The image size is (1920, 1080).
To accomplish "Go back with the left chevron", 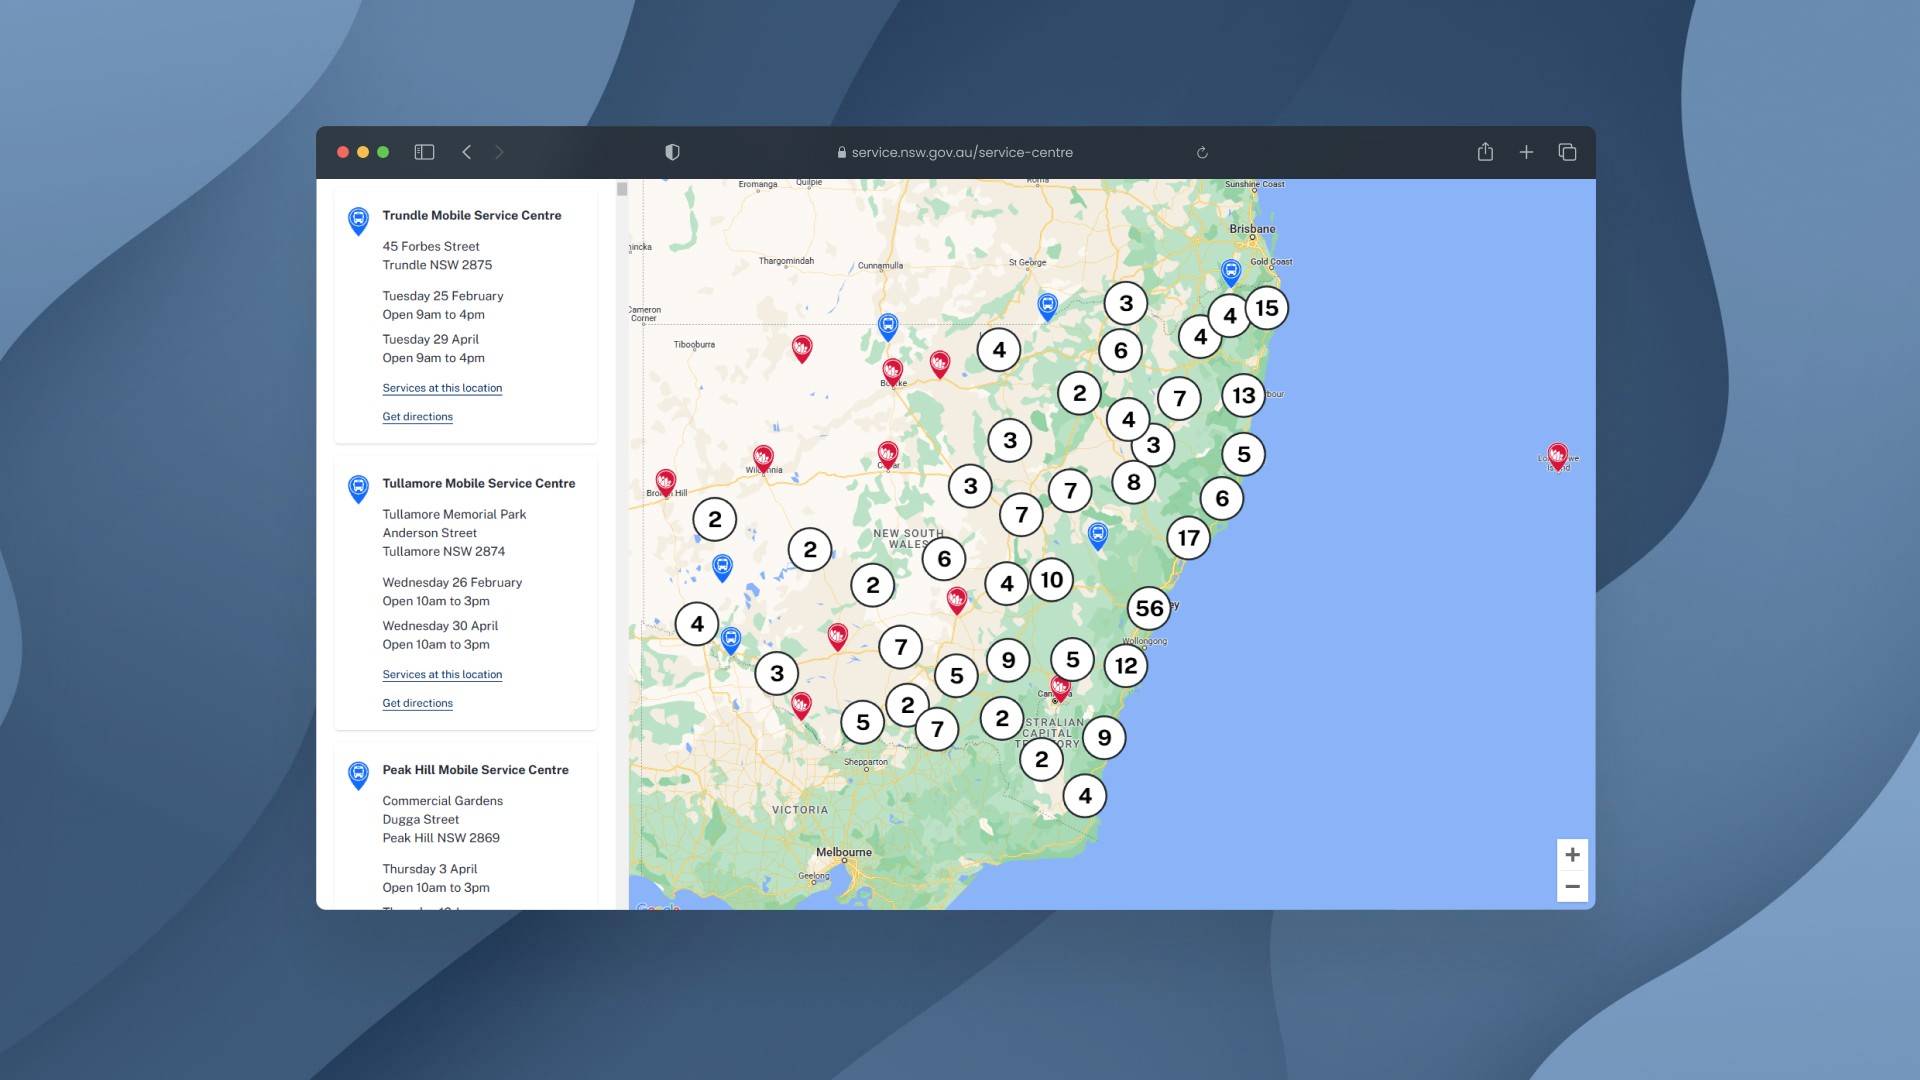I will (x=467, y=152).
